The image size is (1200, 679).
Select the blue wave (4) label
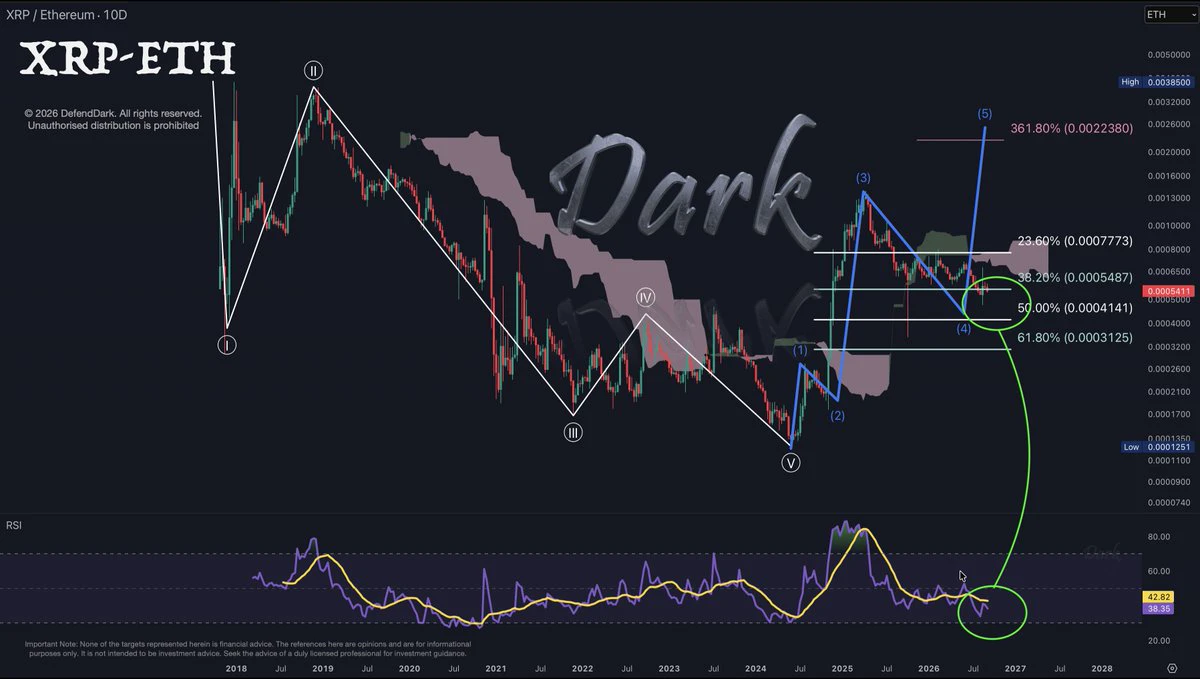click(964, 329)
